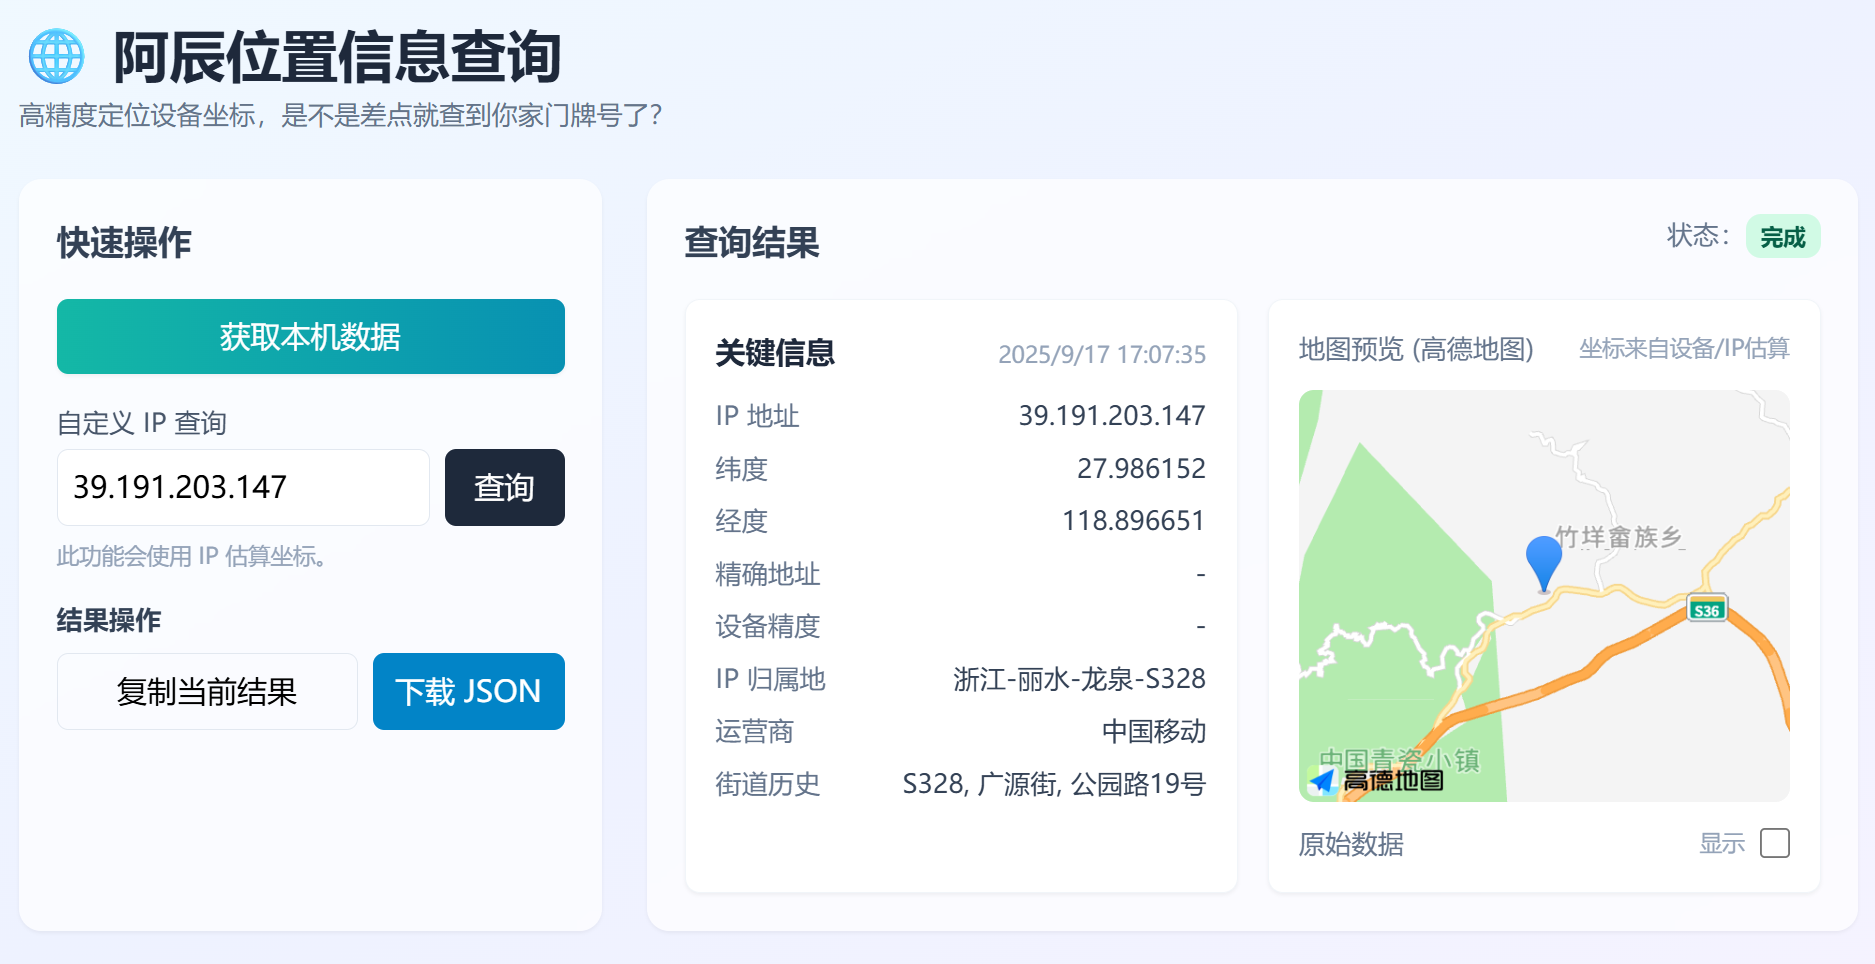Click the 完成 status badge

click(1783, 236)
